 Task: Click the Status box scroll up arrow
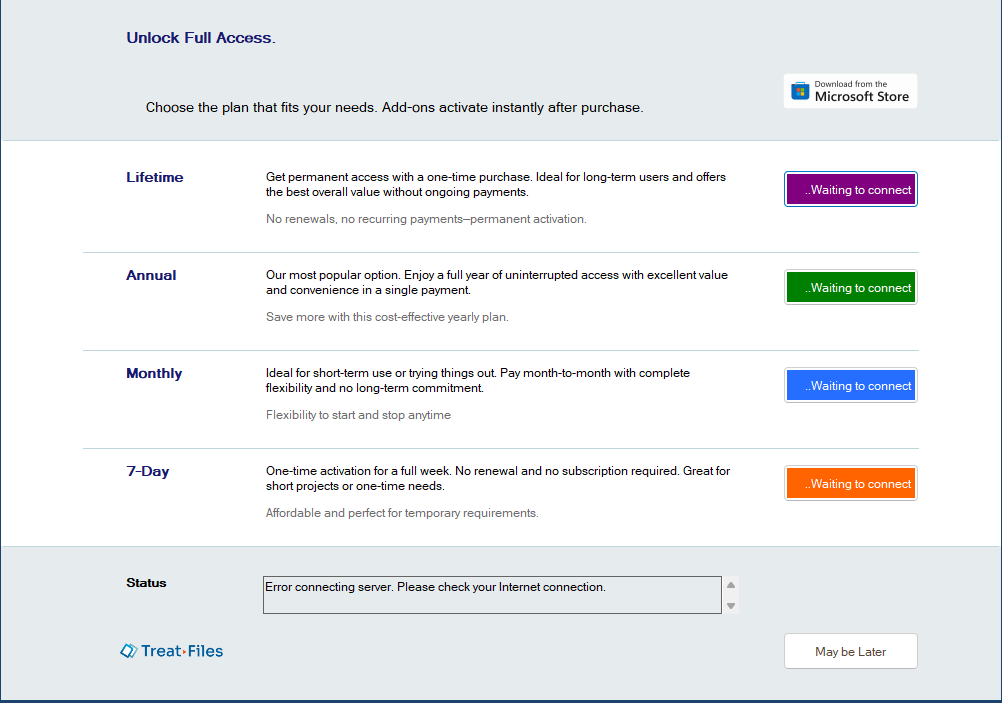coord(731,585)
